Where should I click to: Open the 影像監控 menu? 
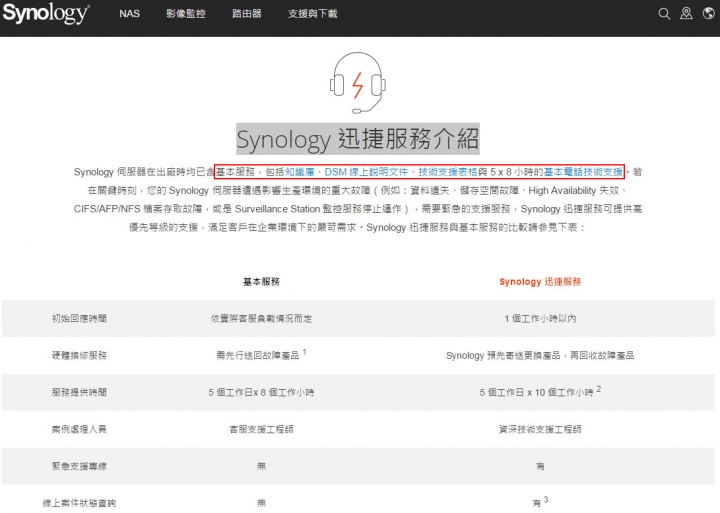186,14
